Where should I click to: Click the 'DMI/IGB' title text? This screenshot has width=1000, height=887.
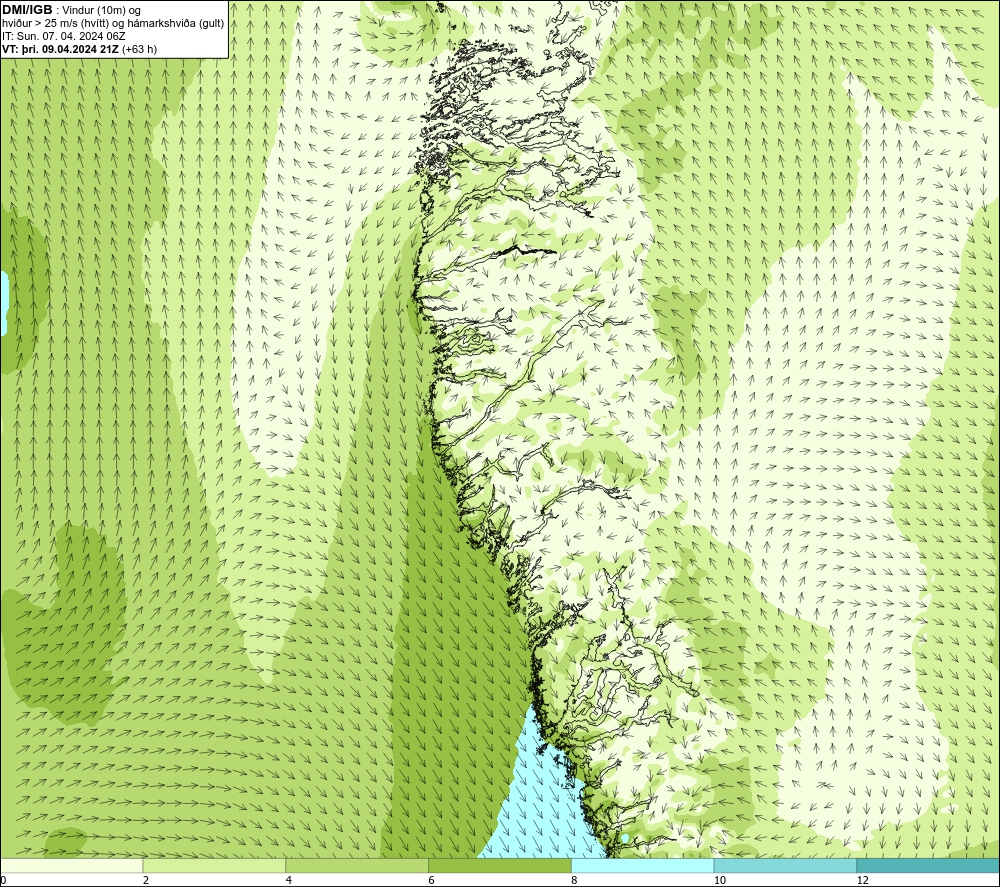(27, 10)
